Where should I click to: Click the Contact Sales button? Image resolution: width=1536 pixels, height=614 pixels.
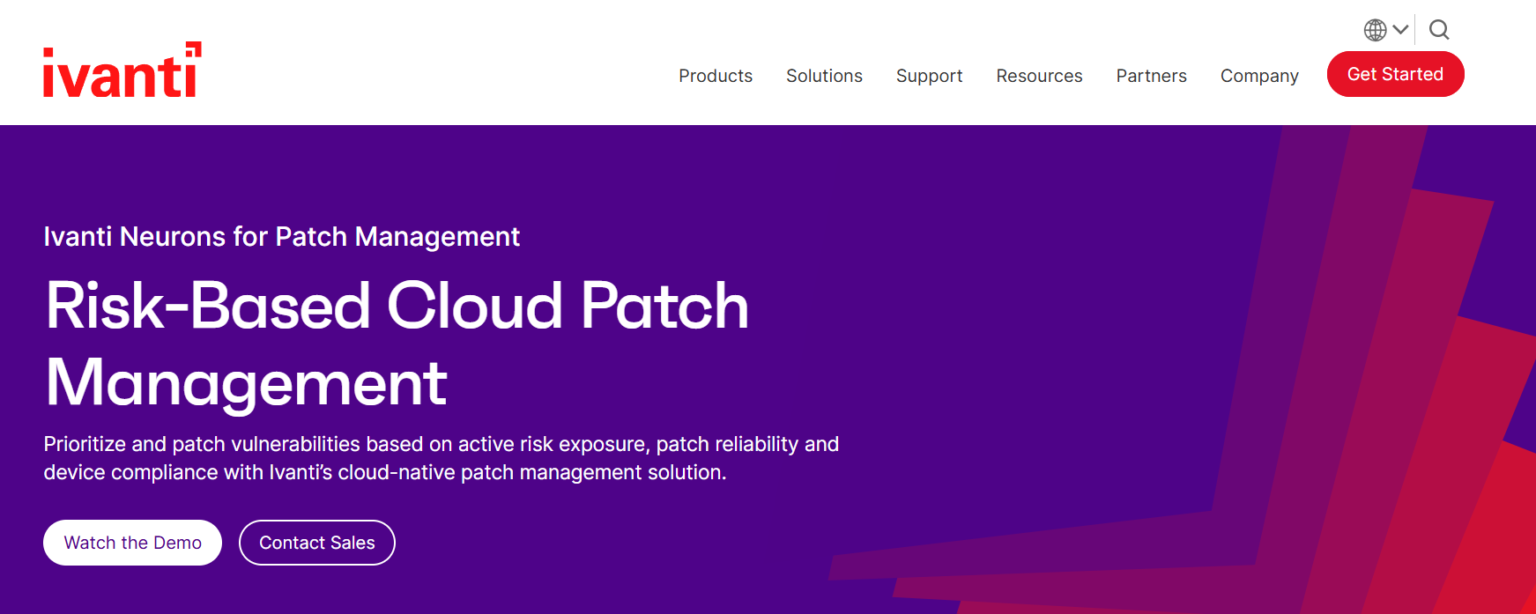click(x=317, y=542)
